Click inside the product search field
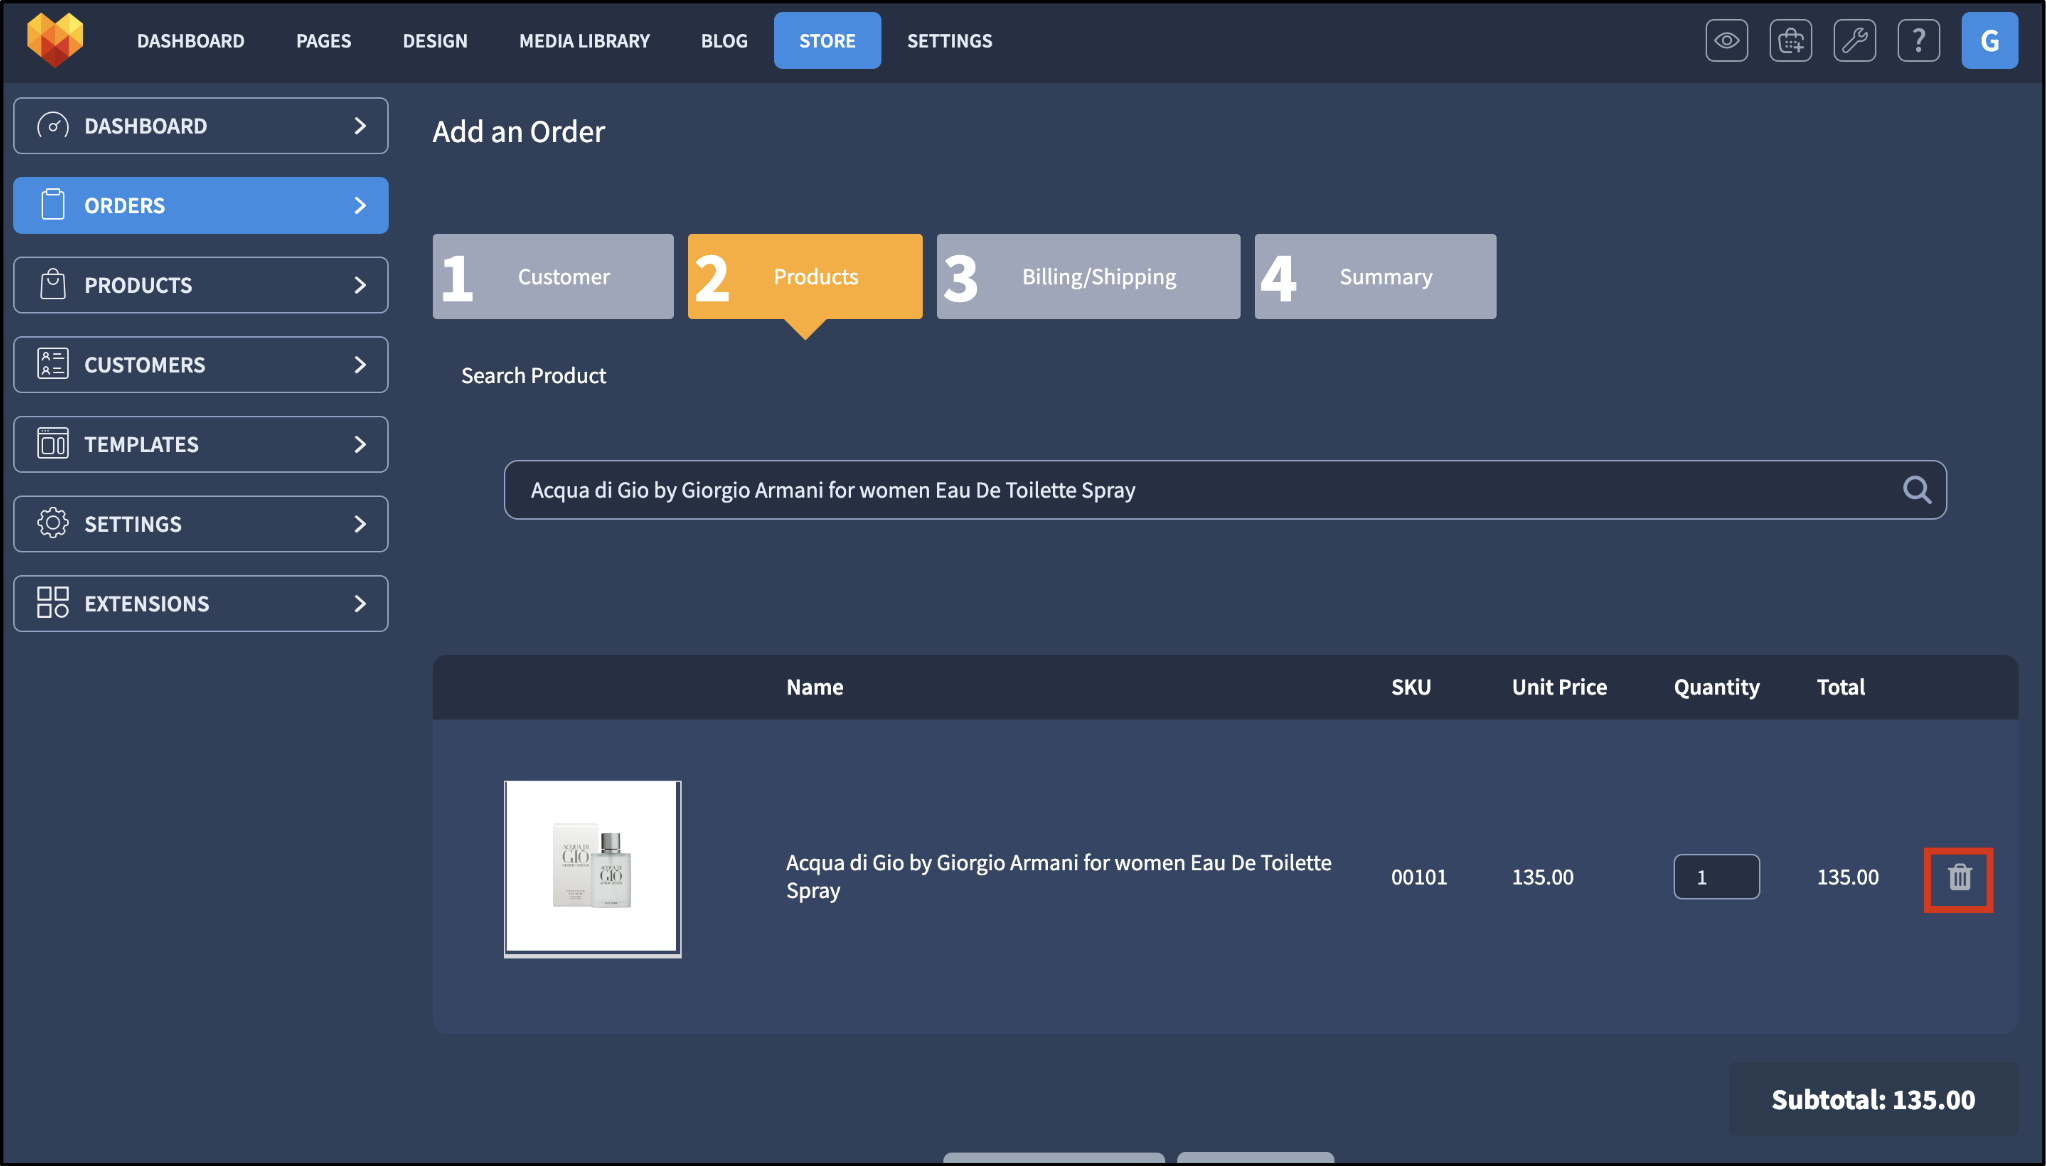Screen dimensions: 2046x1166 click(1225, 490)
